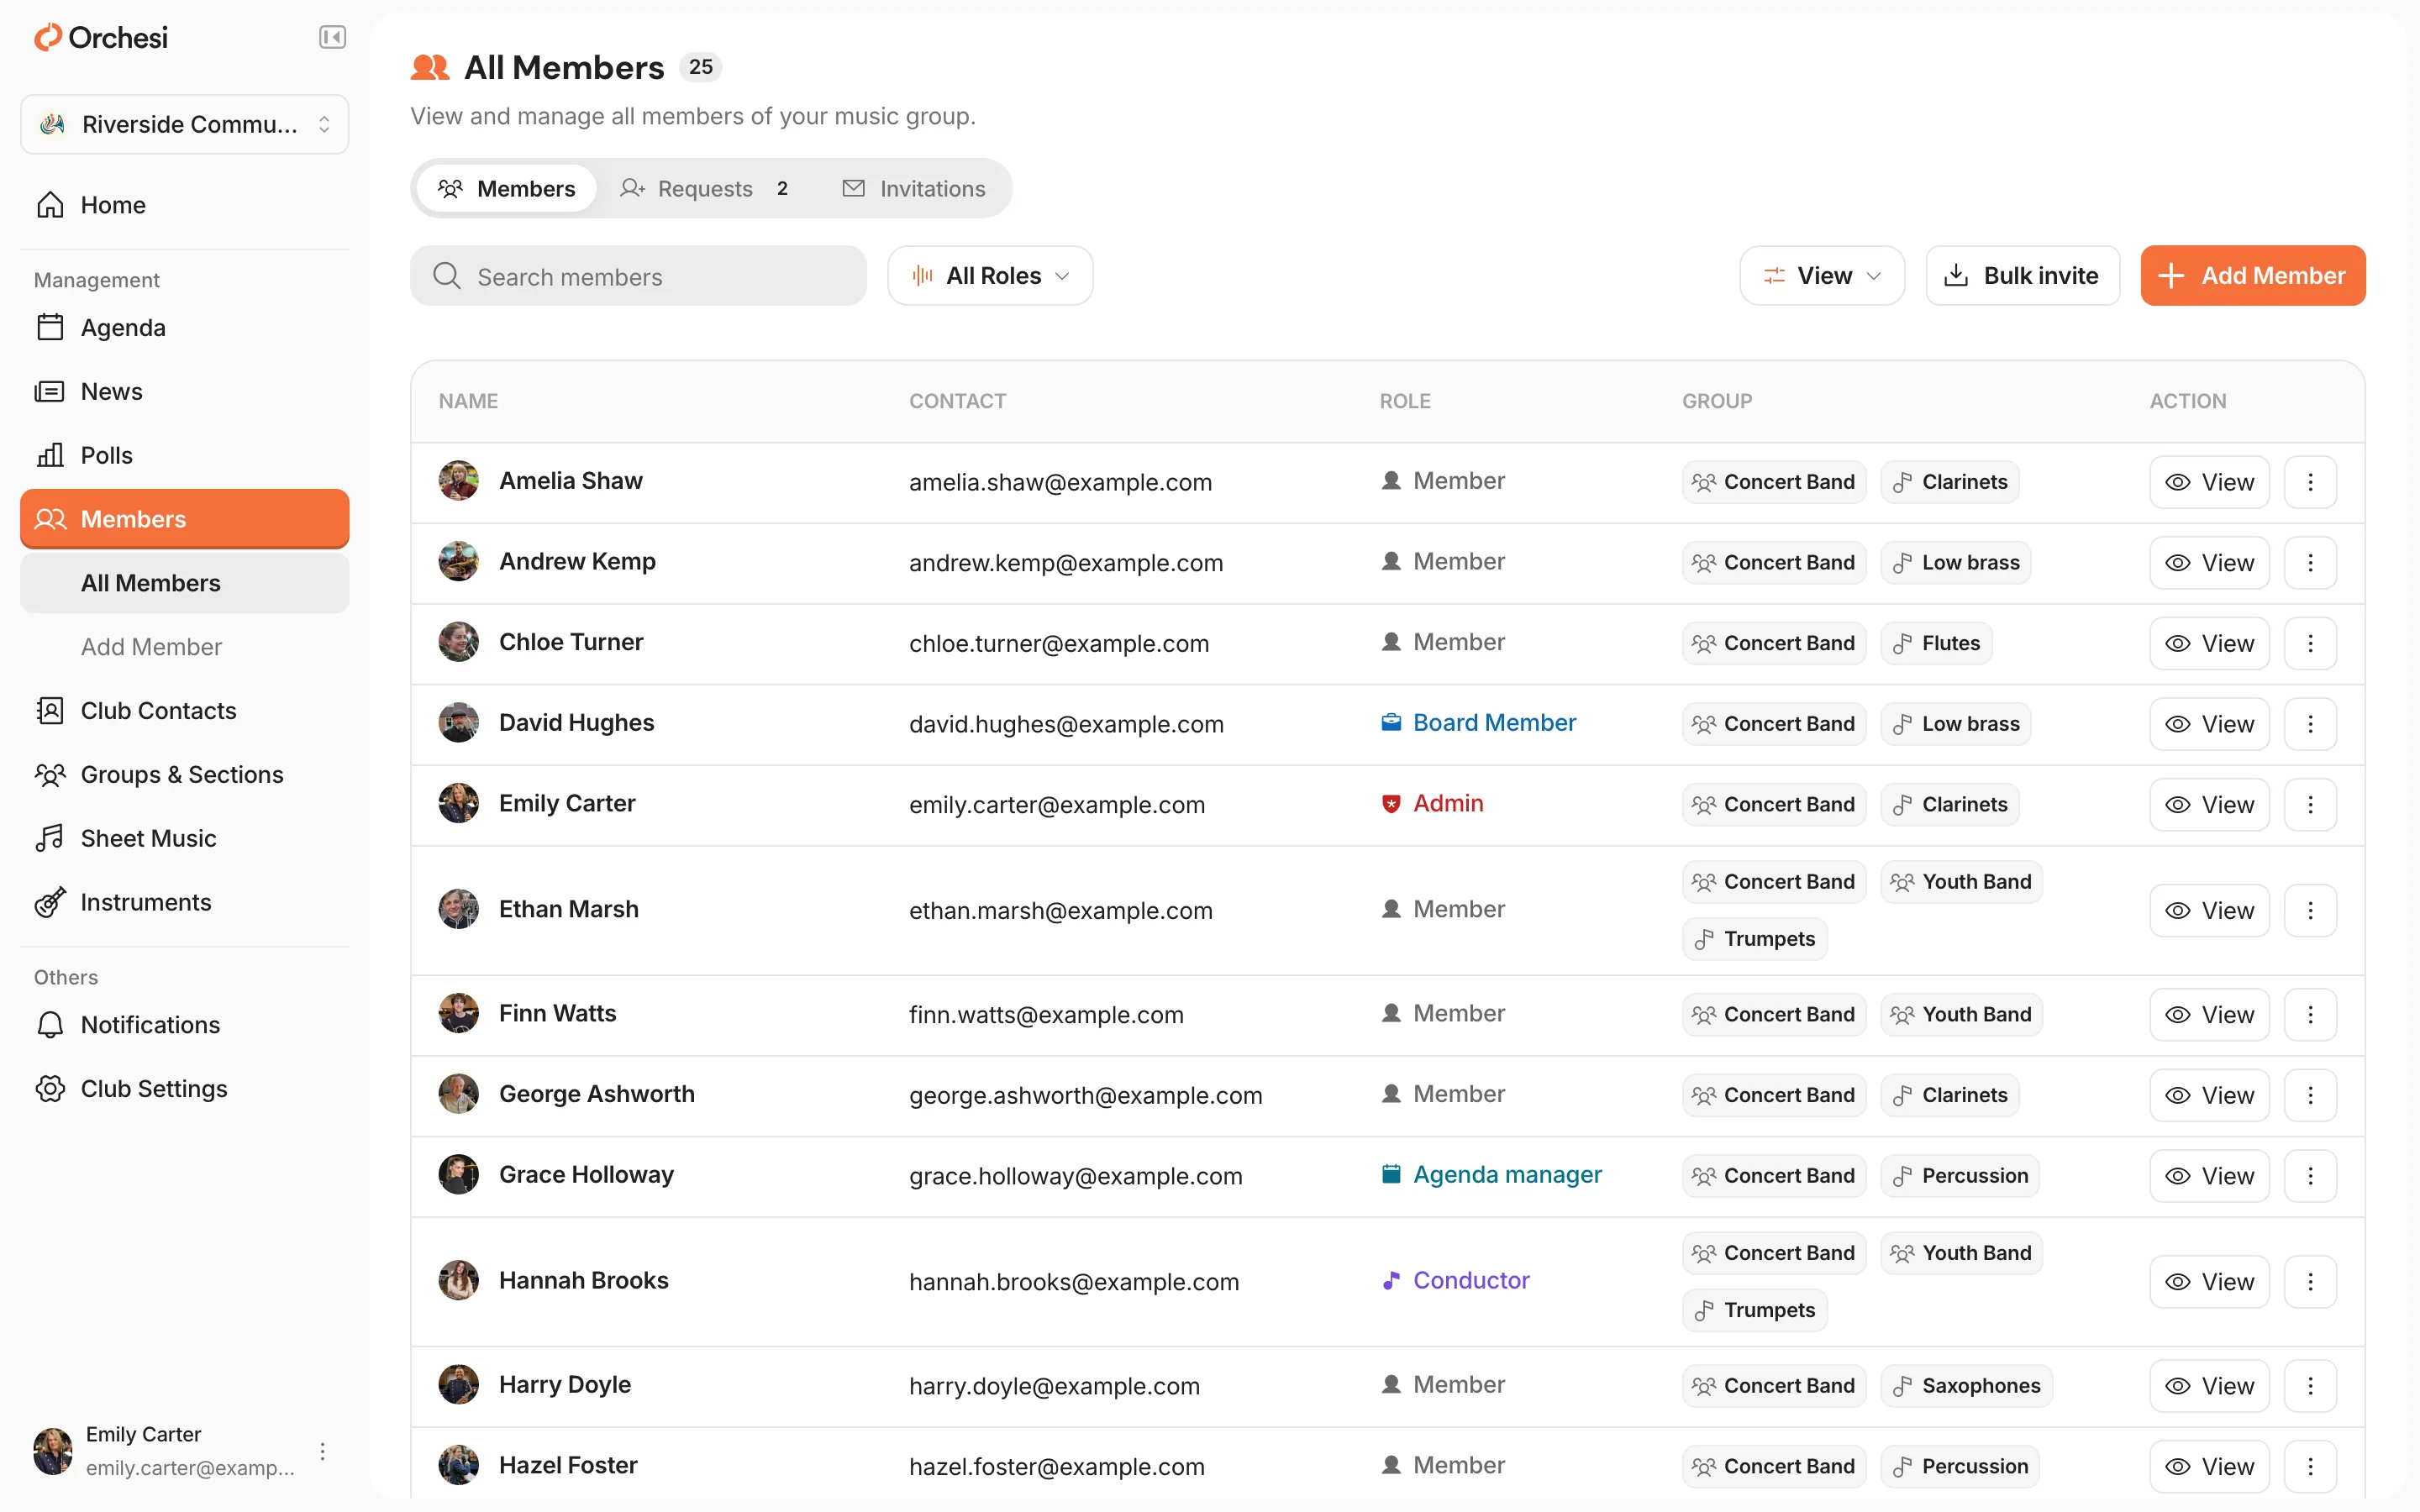Screen dimensions: 2420x1512
Task: Click the orange Add Member button
Action: (x=2253, y=276)
